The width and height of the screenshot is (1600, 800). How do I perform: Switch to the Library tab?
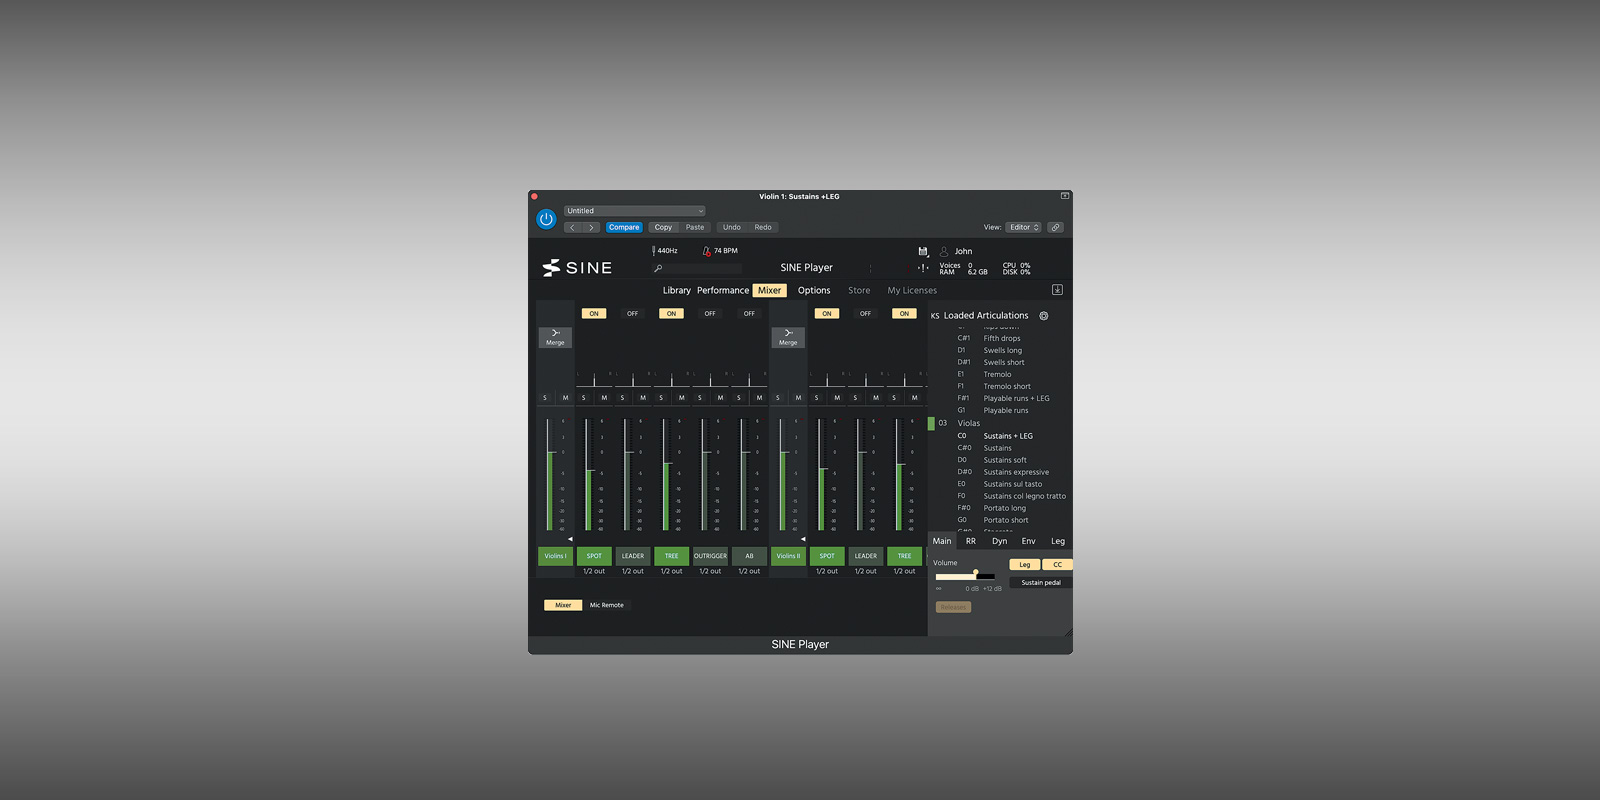tap(677, 291)
